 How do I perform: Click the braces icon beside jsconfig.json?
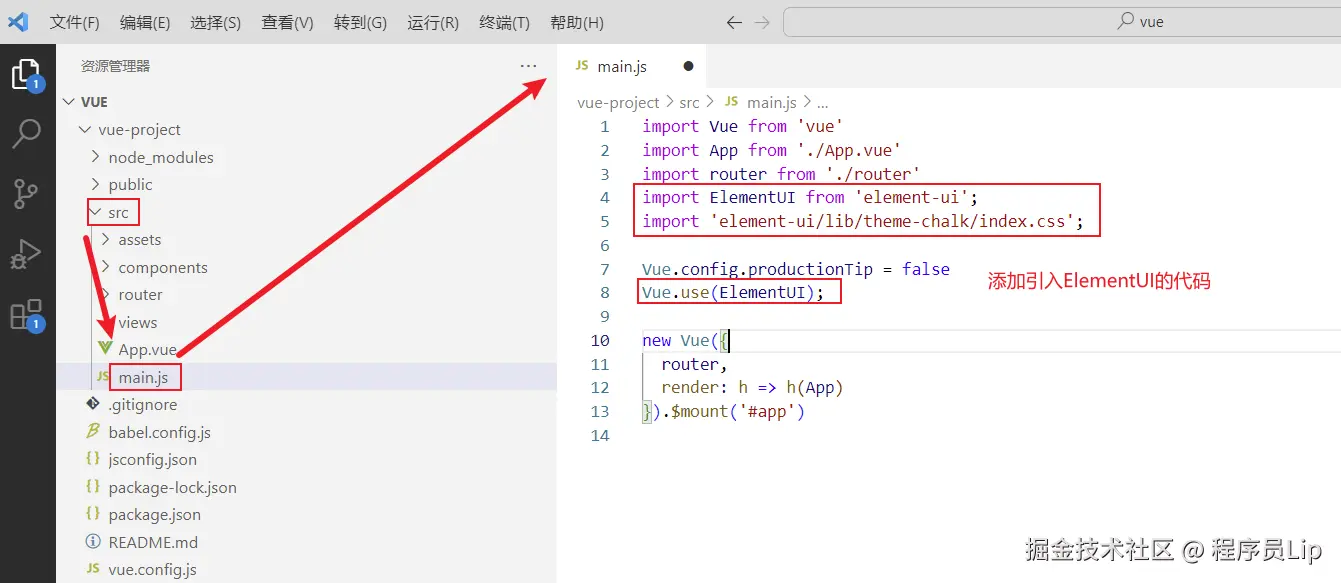click(93, 459)
